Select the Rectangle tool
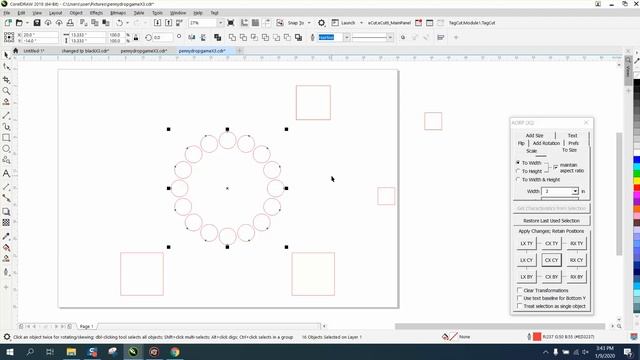The height and width of the screenshot is (360, 640). click(x=6, y=138)
